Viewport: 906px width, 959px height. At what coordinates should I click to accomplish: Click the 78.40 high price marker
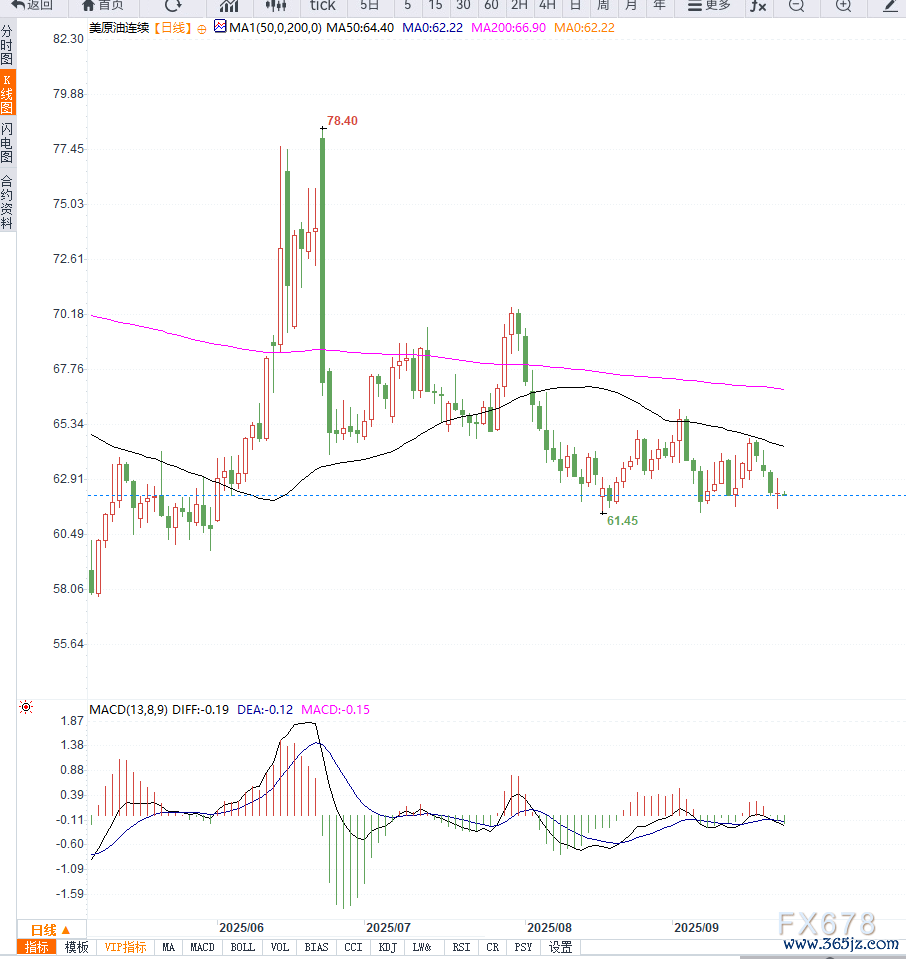coord(341,120)
